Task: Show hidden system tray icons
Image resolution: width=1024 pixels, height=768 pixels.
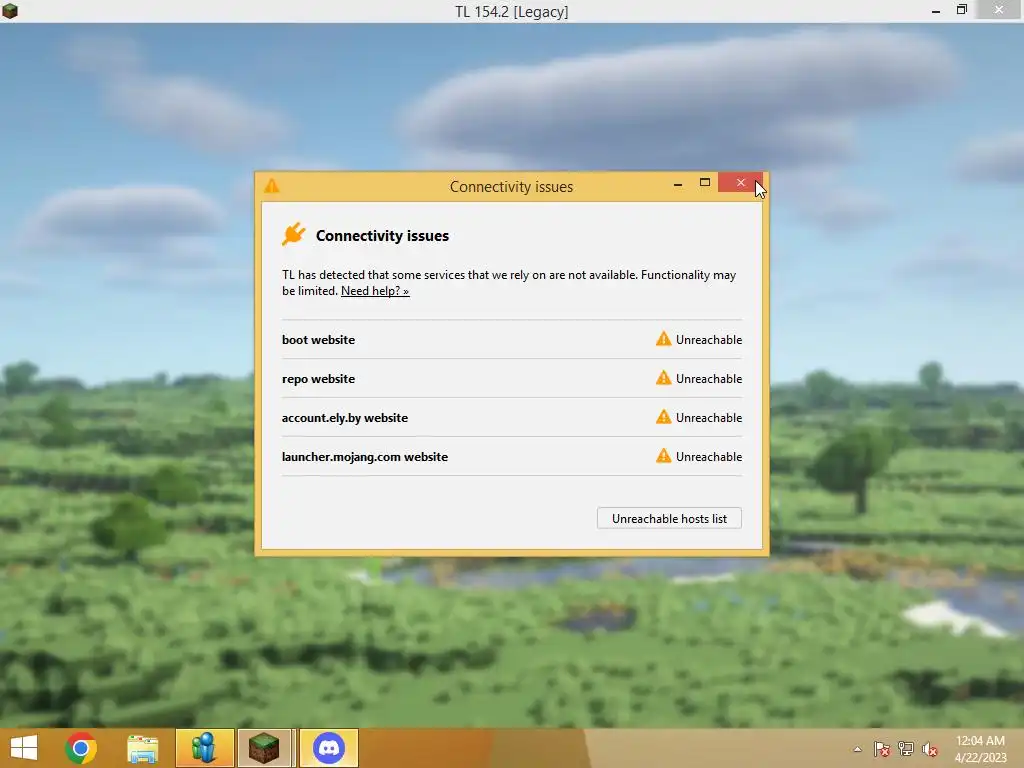Action: 857,749
